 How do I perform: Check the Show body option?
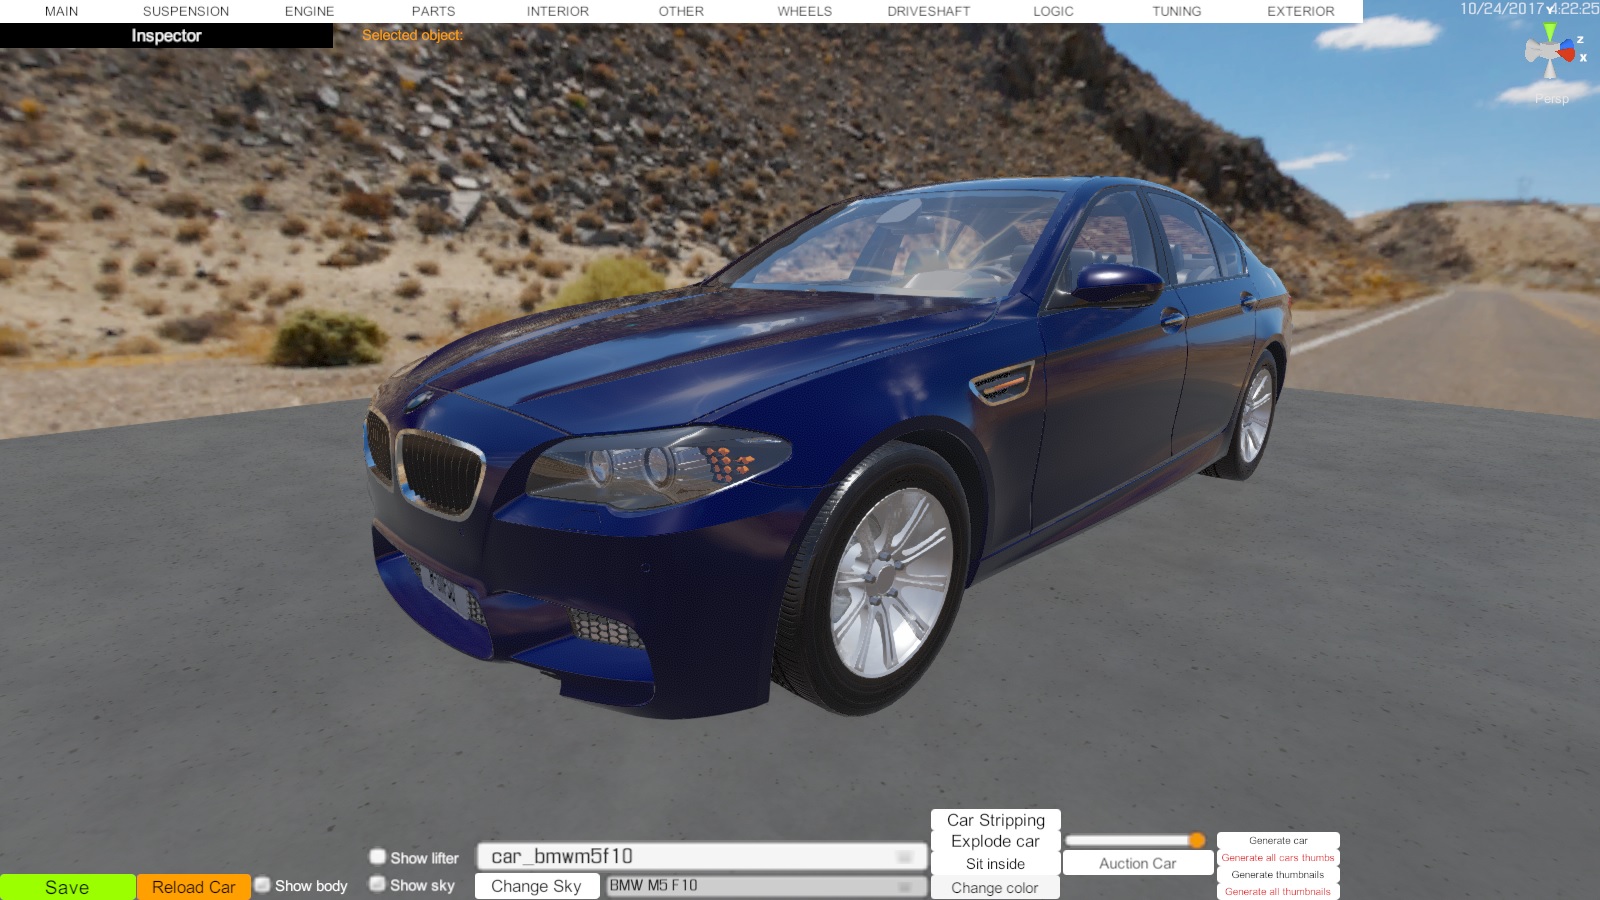(x=263, y=885)
